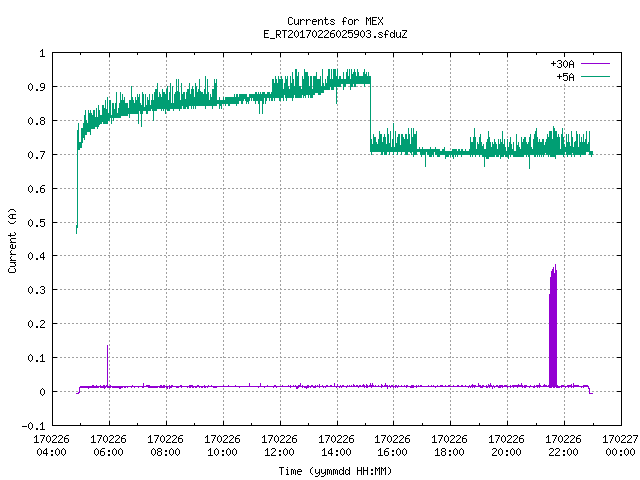Click the x-axis tick label 170227 00:00
The image size is (640, 480).
[x=620, y=445]
